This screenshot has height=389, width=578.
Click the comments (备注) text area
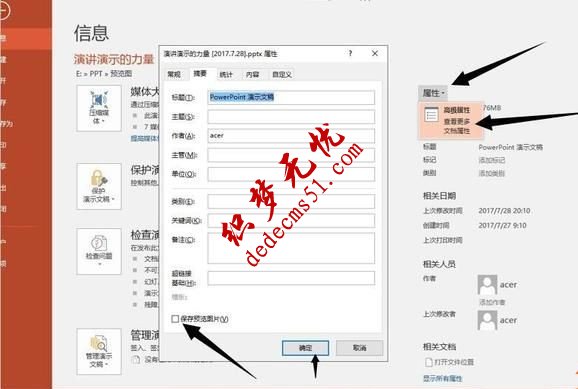tap(291, 248)
